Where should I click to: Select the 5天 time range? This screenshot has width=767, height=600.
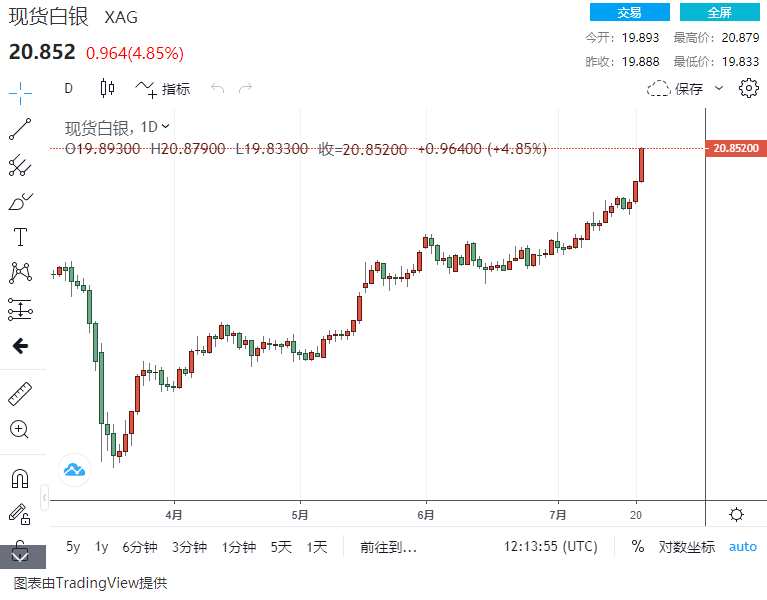pyautogui.click(x=281, y=547)
